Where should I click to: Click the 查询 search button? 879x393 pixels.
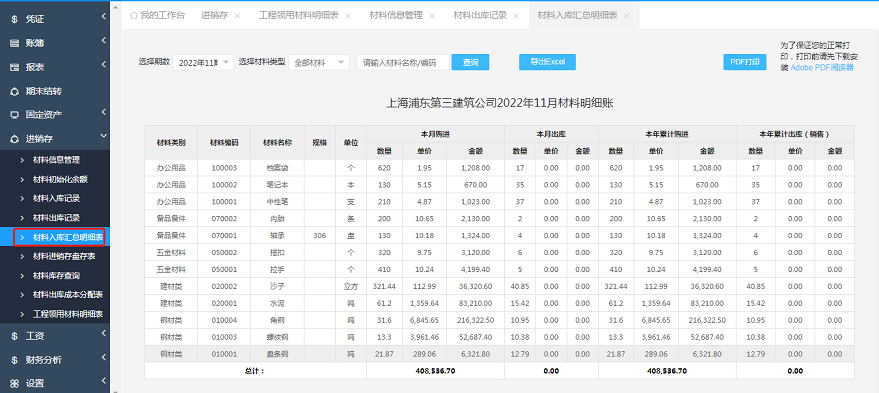click(x=470, y=62)
